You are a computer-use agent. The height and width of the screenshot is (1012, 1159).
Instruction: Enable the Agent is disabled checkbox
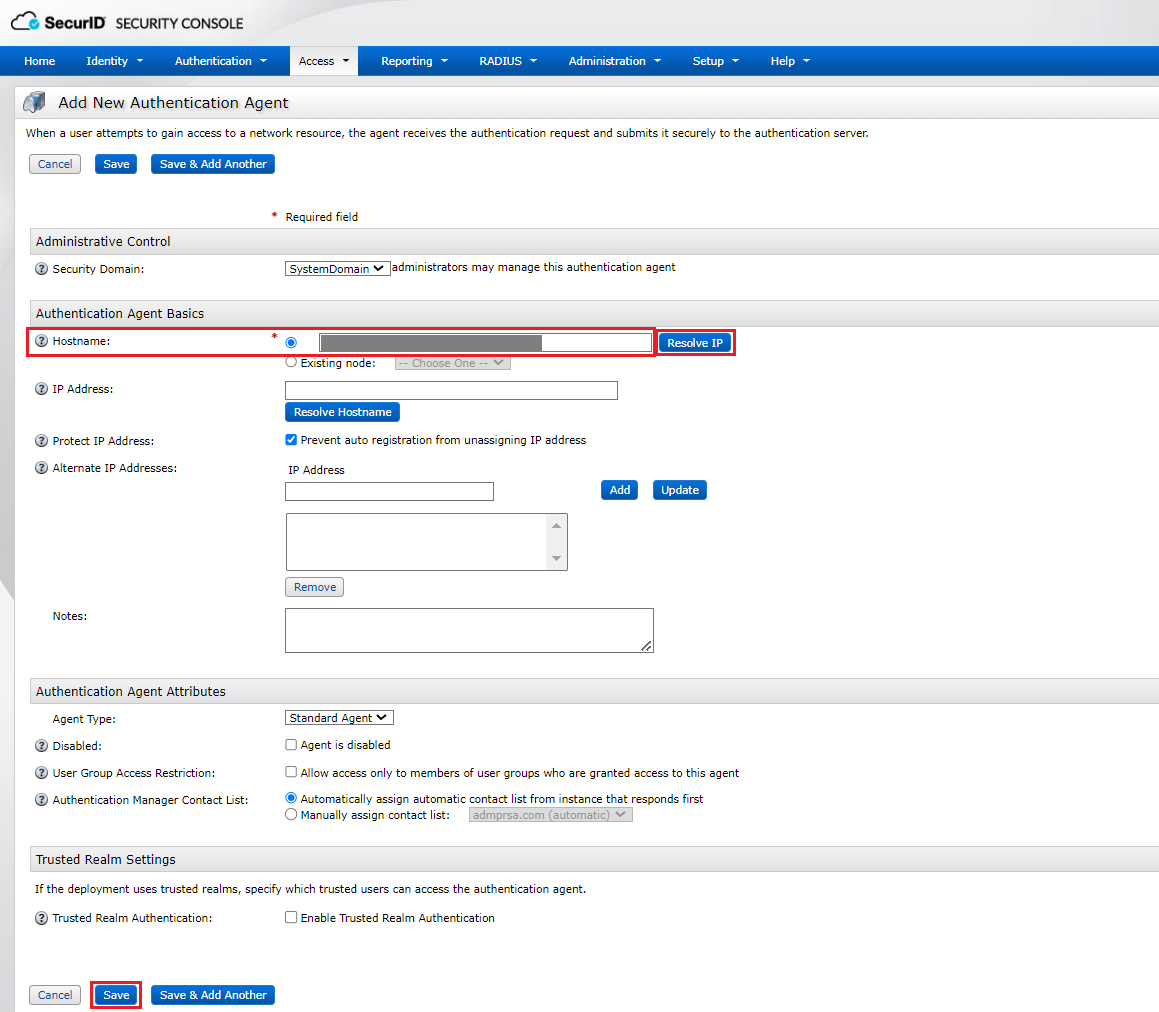coord(291,746)
